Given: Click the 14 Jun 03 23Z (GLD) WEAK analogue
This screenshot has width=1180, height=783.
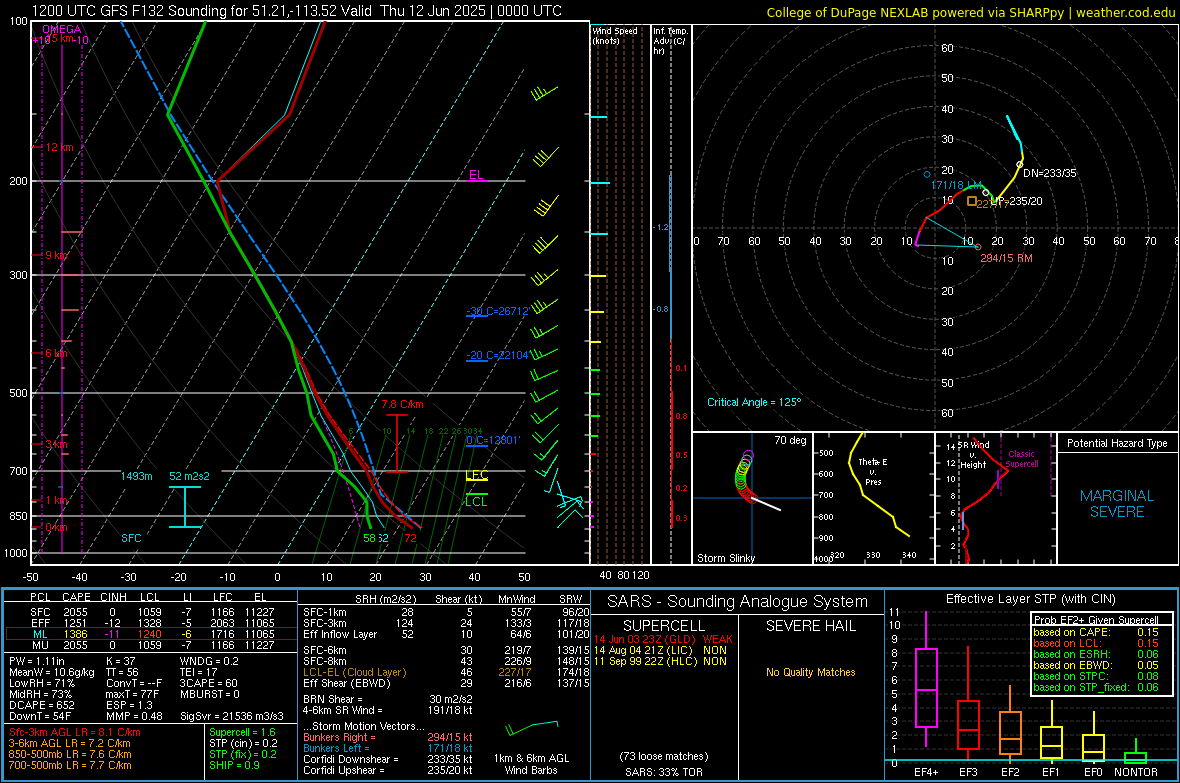Looking at the screenshot, I should click(663, 639).
